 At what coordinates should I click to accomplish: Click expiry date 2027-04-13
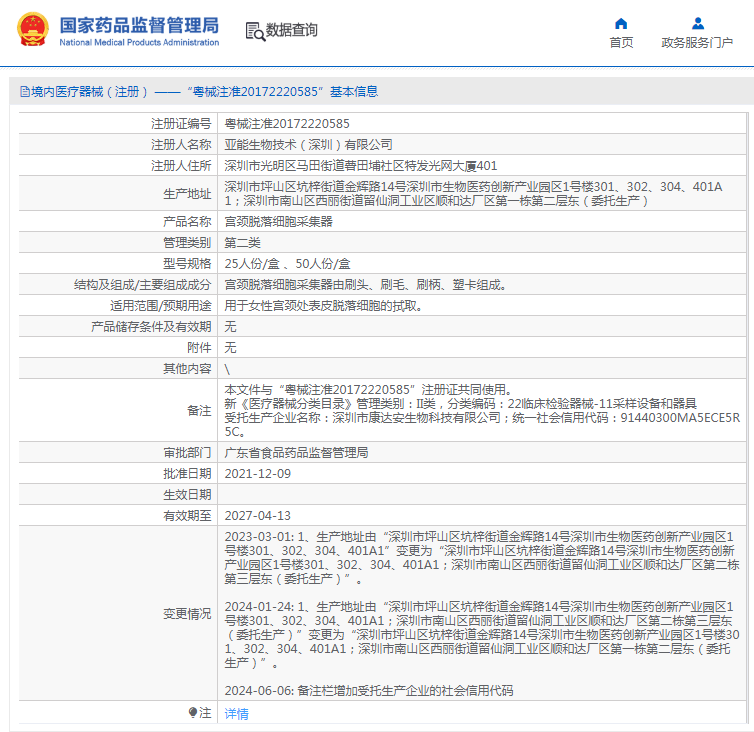(258, 516)
